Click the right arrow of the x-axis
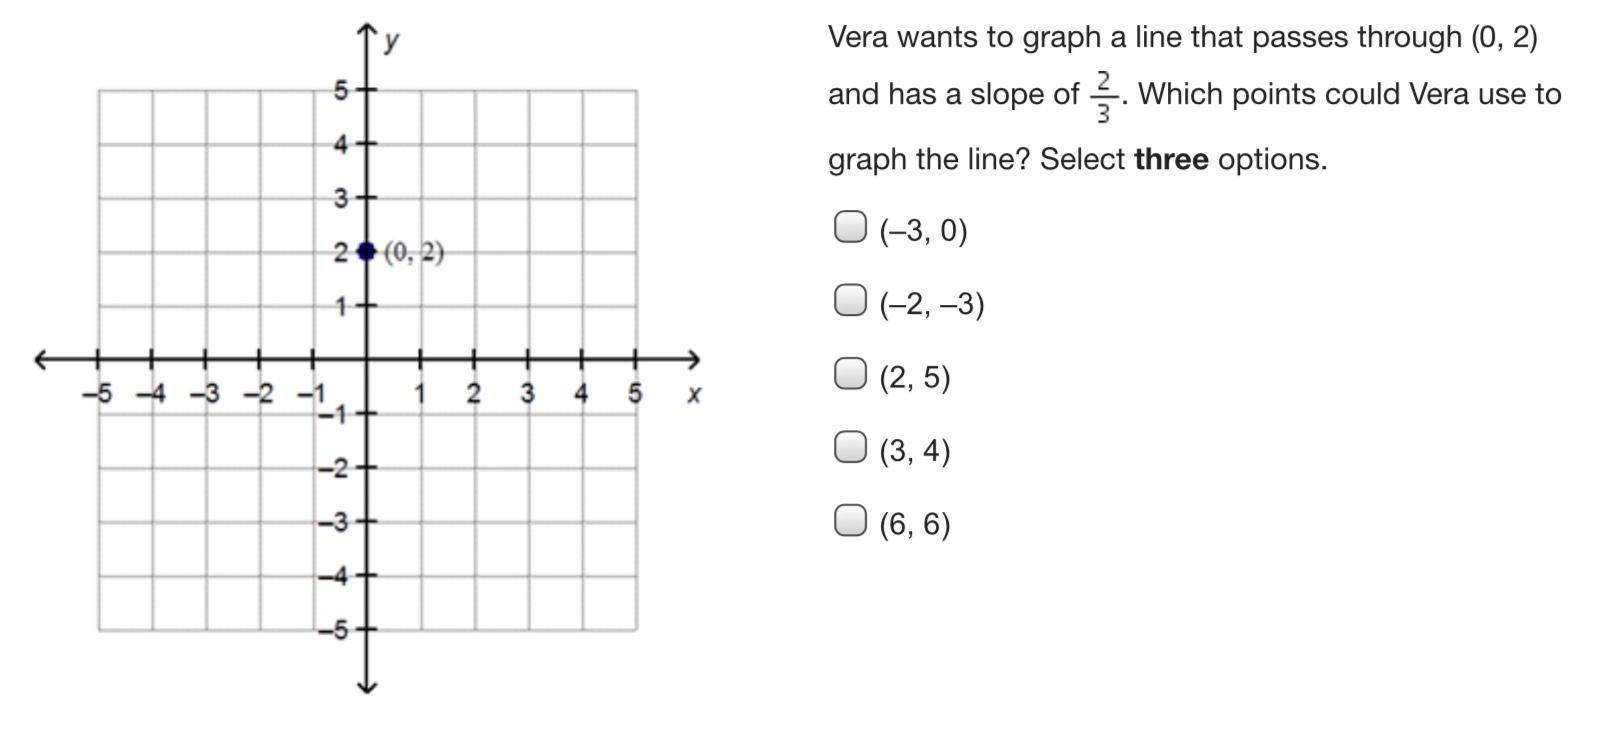 pyautogui.click(x=691, y=360)
